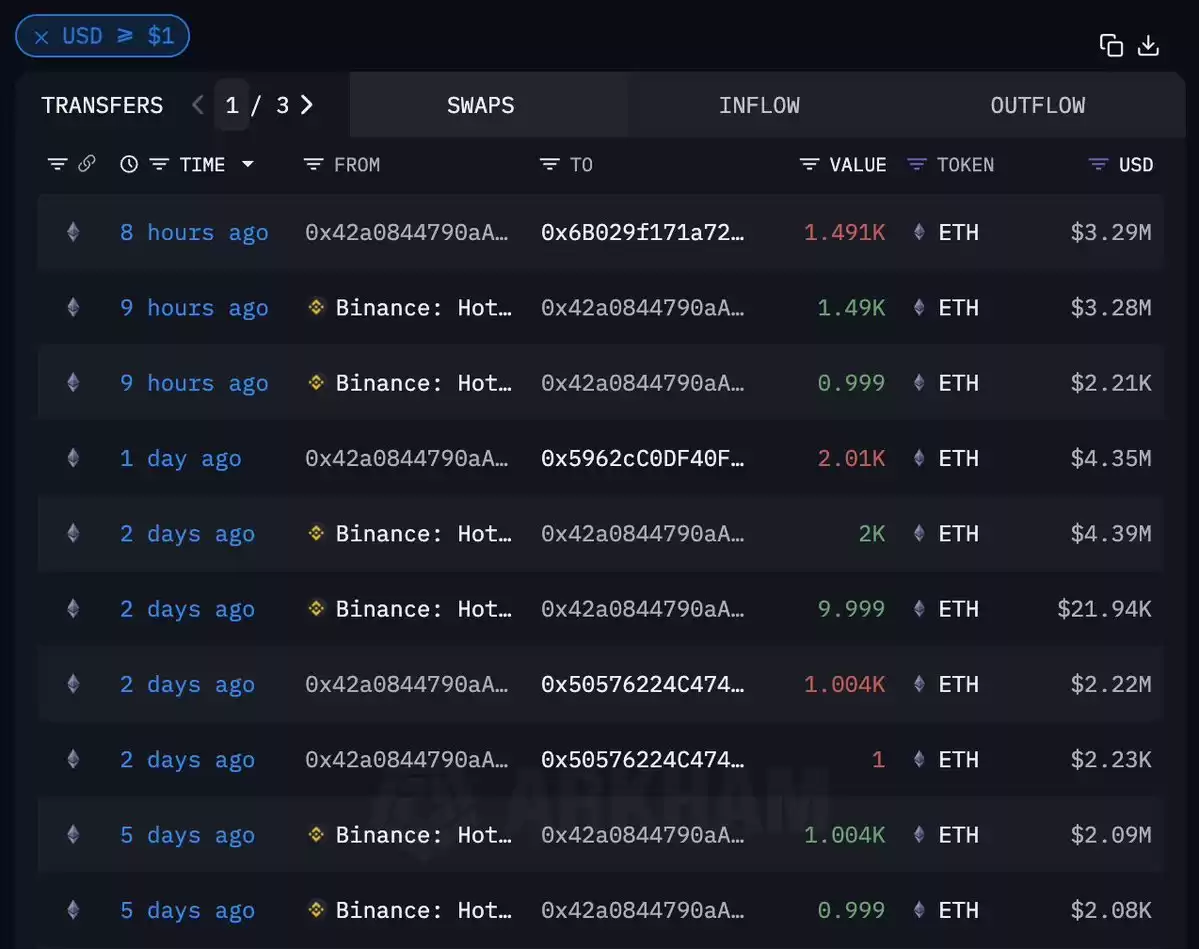Screen dimensions: 1199x949
Task: Open Binance Hot wallet in $2.09M row
Action: (423, 834)
